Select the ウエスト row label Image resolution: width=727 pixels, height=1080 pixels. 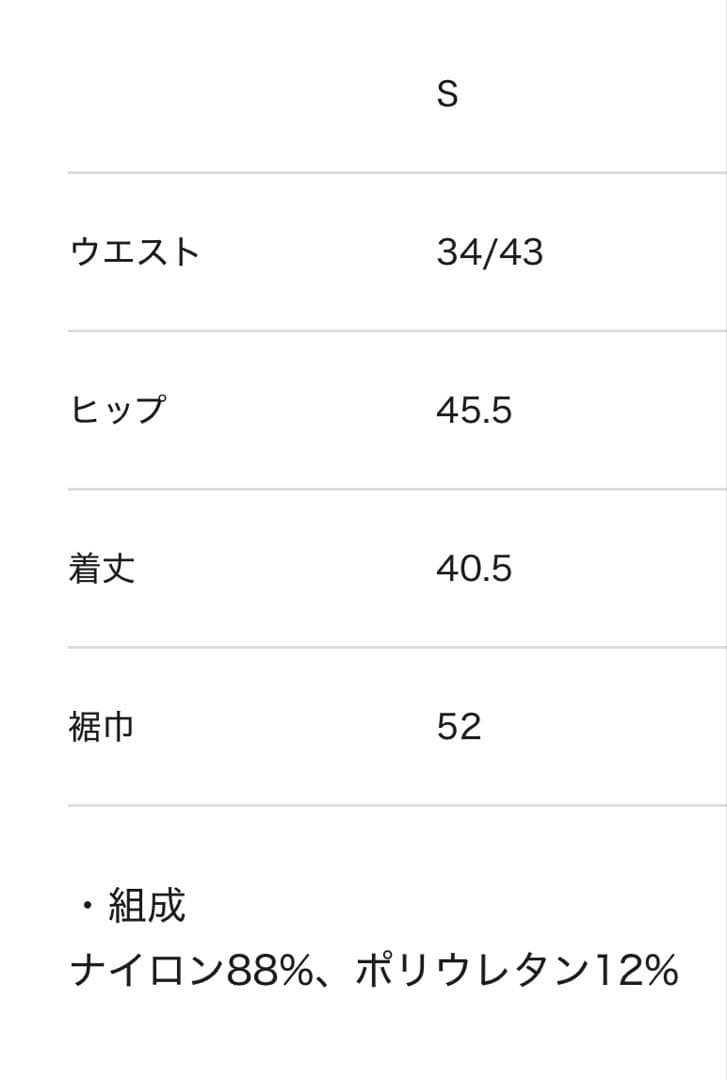point(135,252)
